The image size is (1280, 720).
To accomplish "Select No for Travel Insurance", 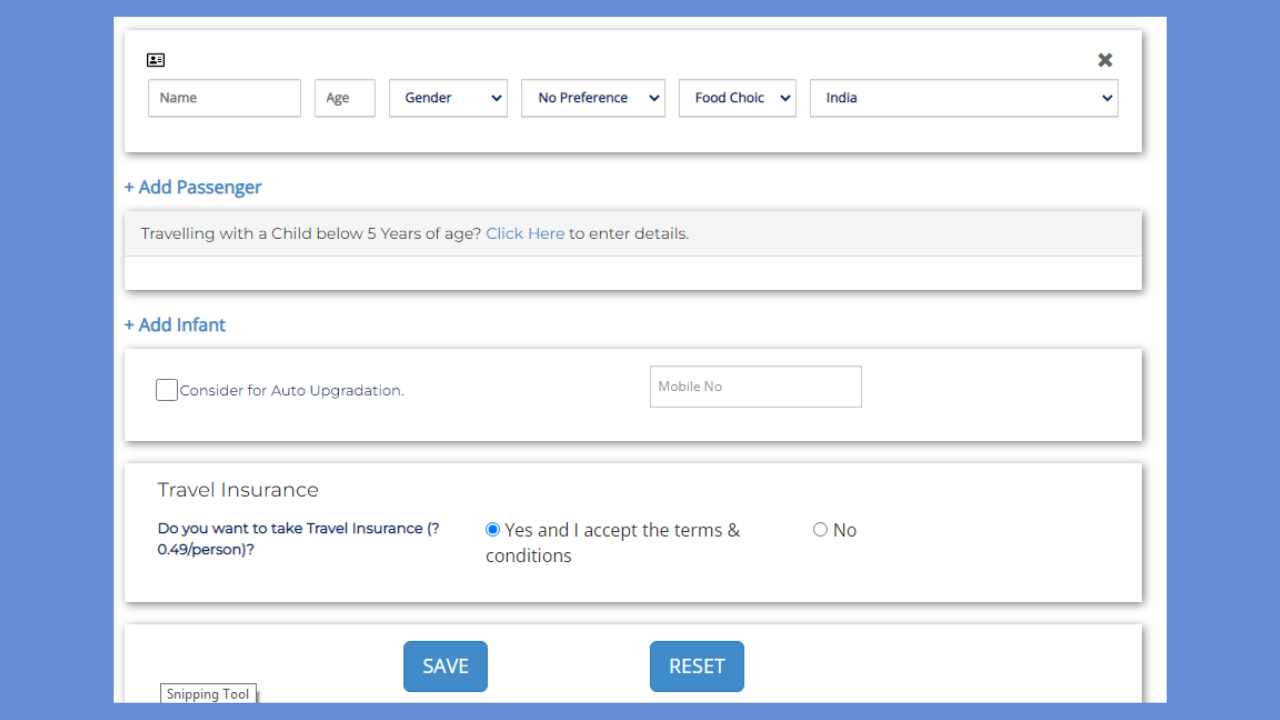I will click(x=820, y=529).
